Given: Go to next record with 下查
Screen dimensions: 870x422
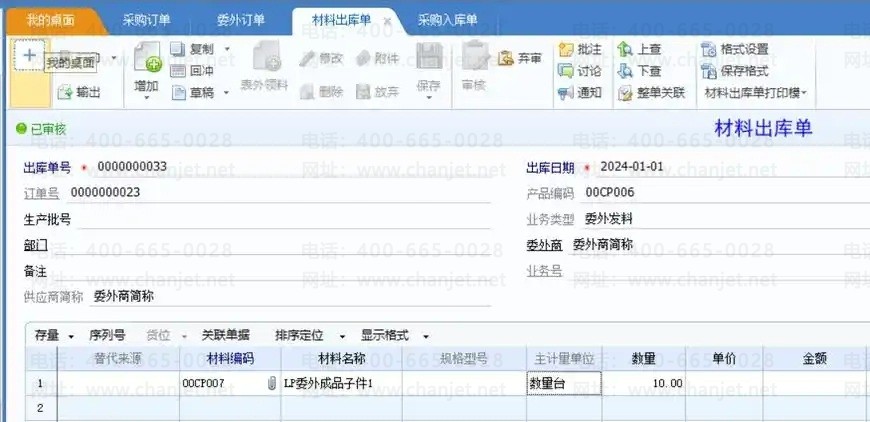Looking at the screenshot, I should (x=625, y=71).
